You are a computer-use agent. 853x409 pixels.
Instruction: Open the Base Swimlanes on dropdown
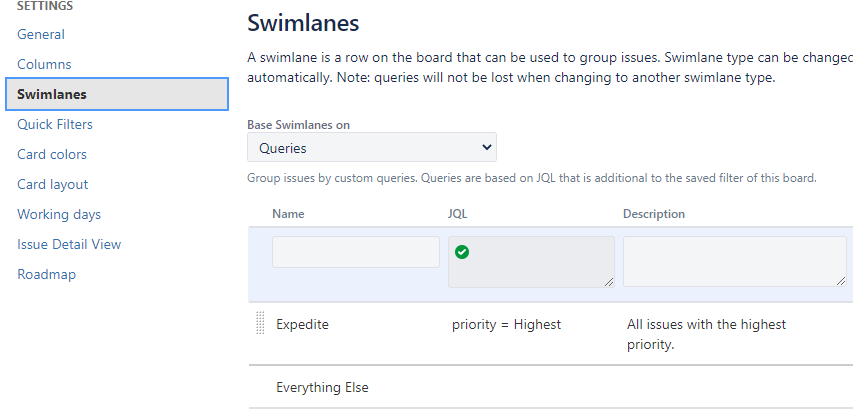(x=372, y=147)
